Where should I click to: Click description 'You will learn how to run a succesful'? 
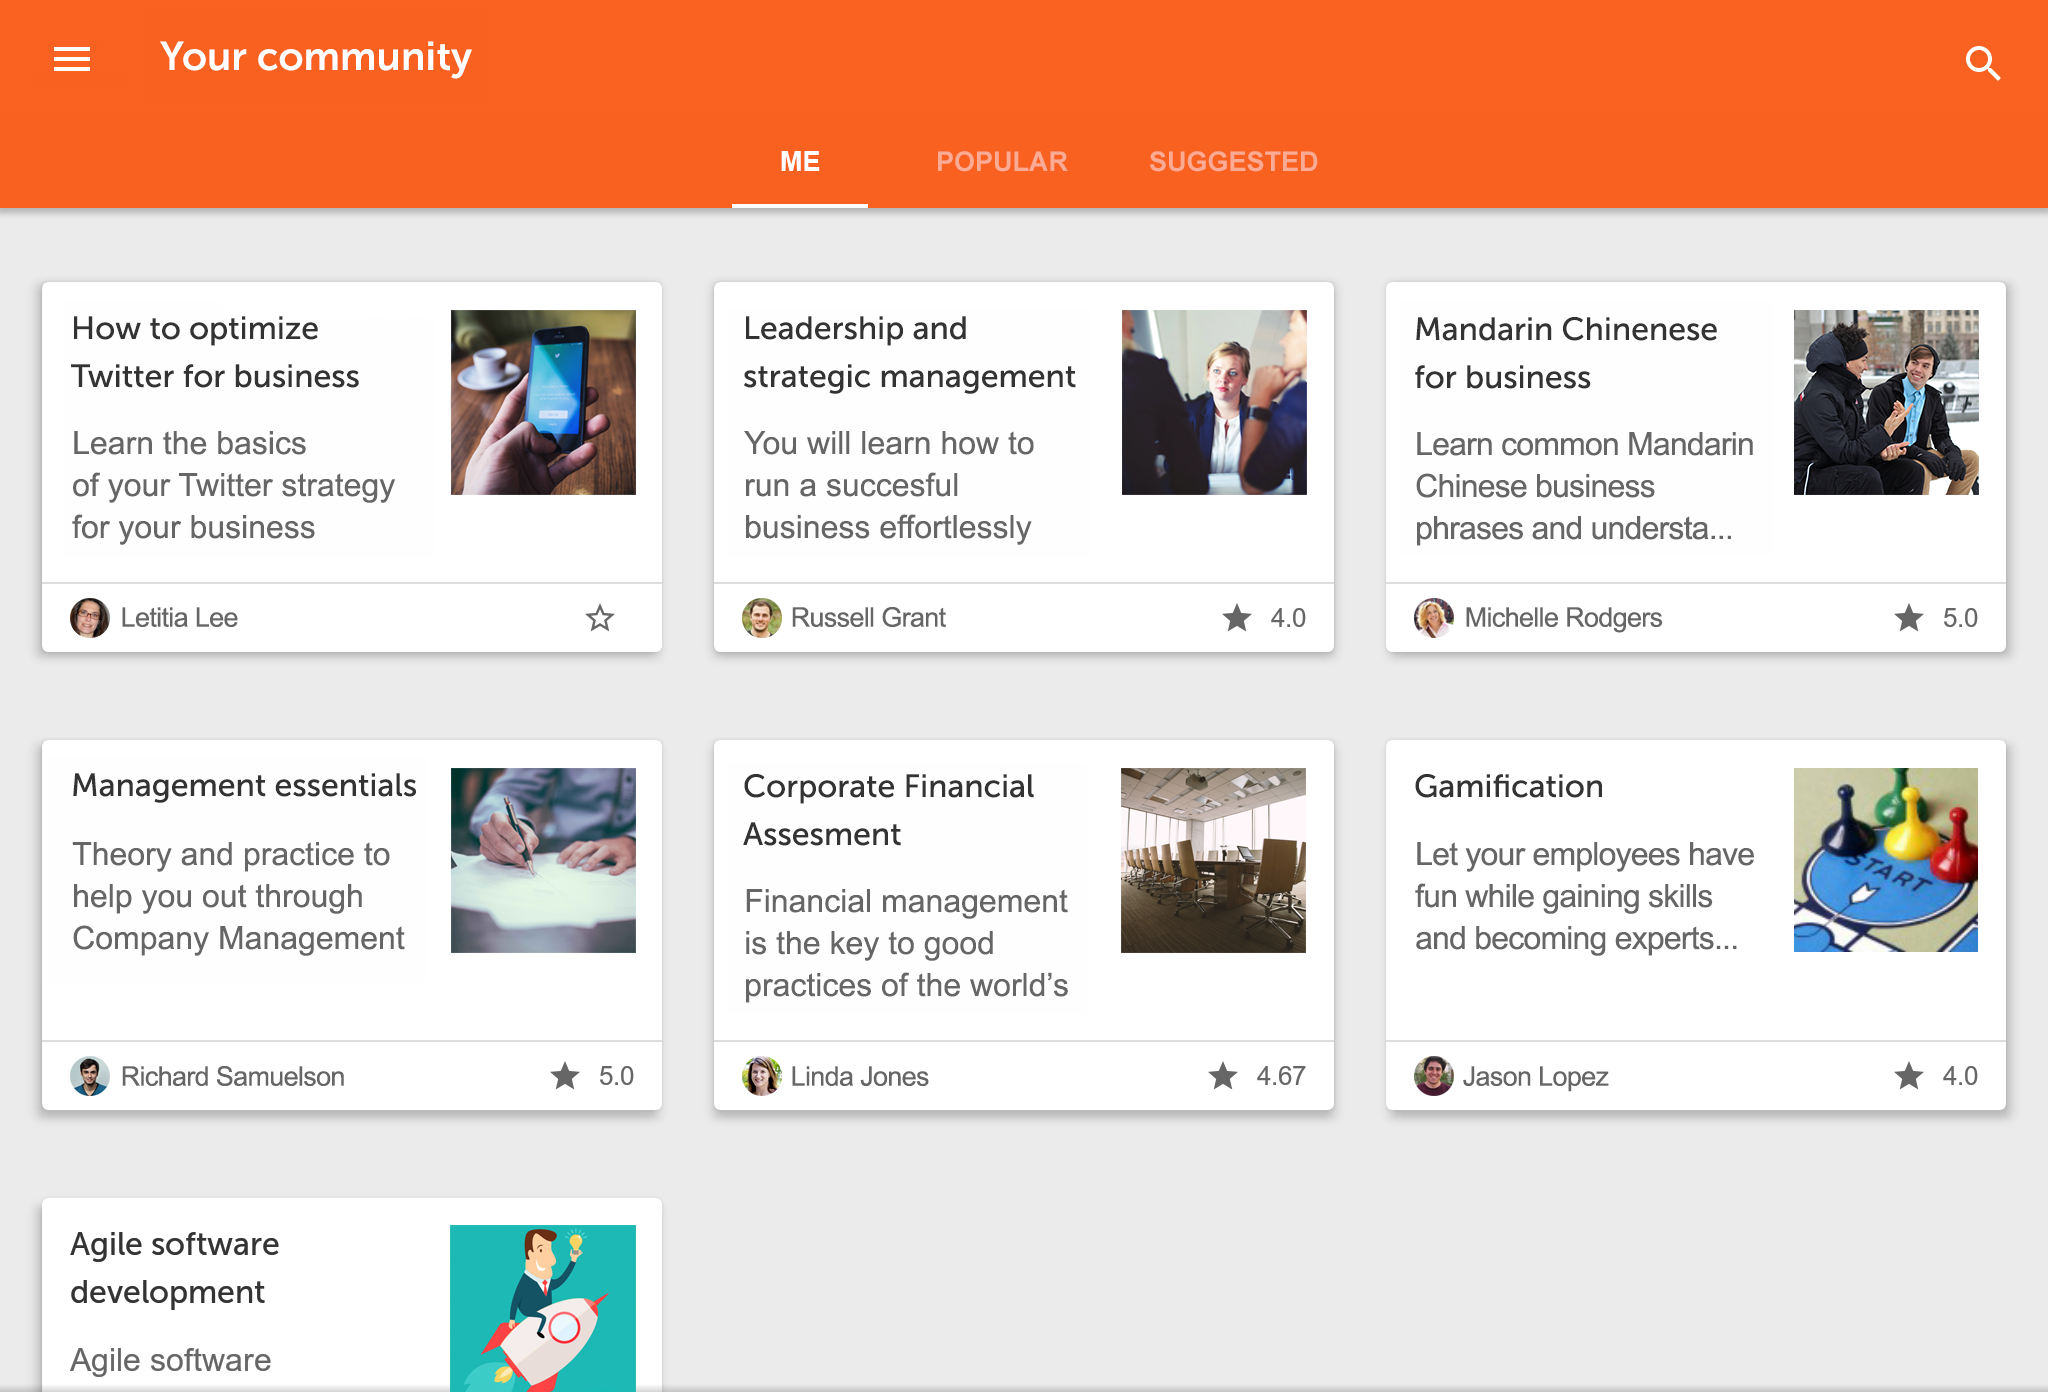(x=889, y=485)
